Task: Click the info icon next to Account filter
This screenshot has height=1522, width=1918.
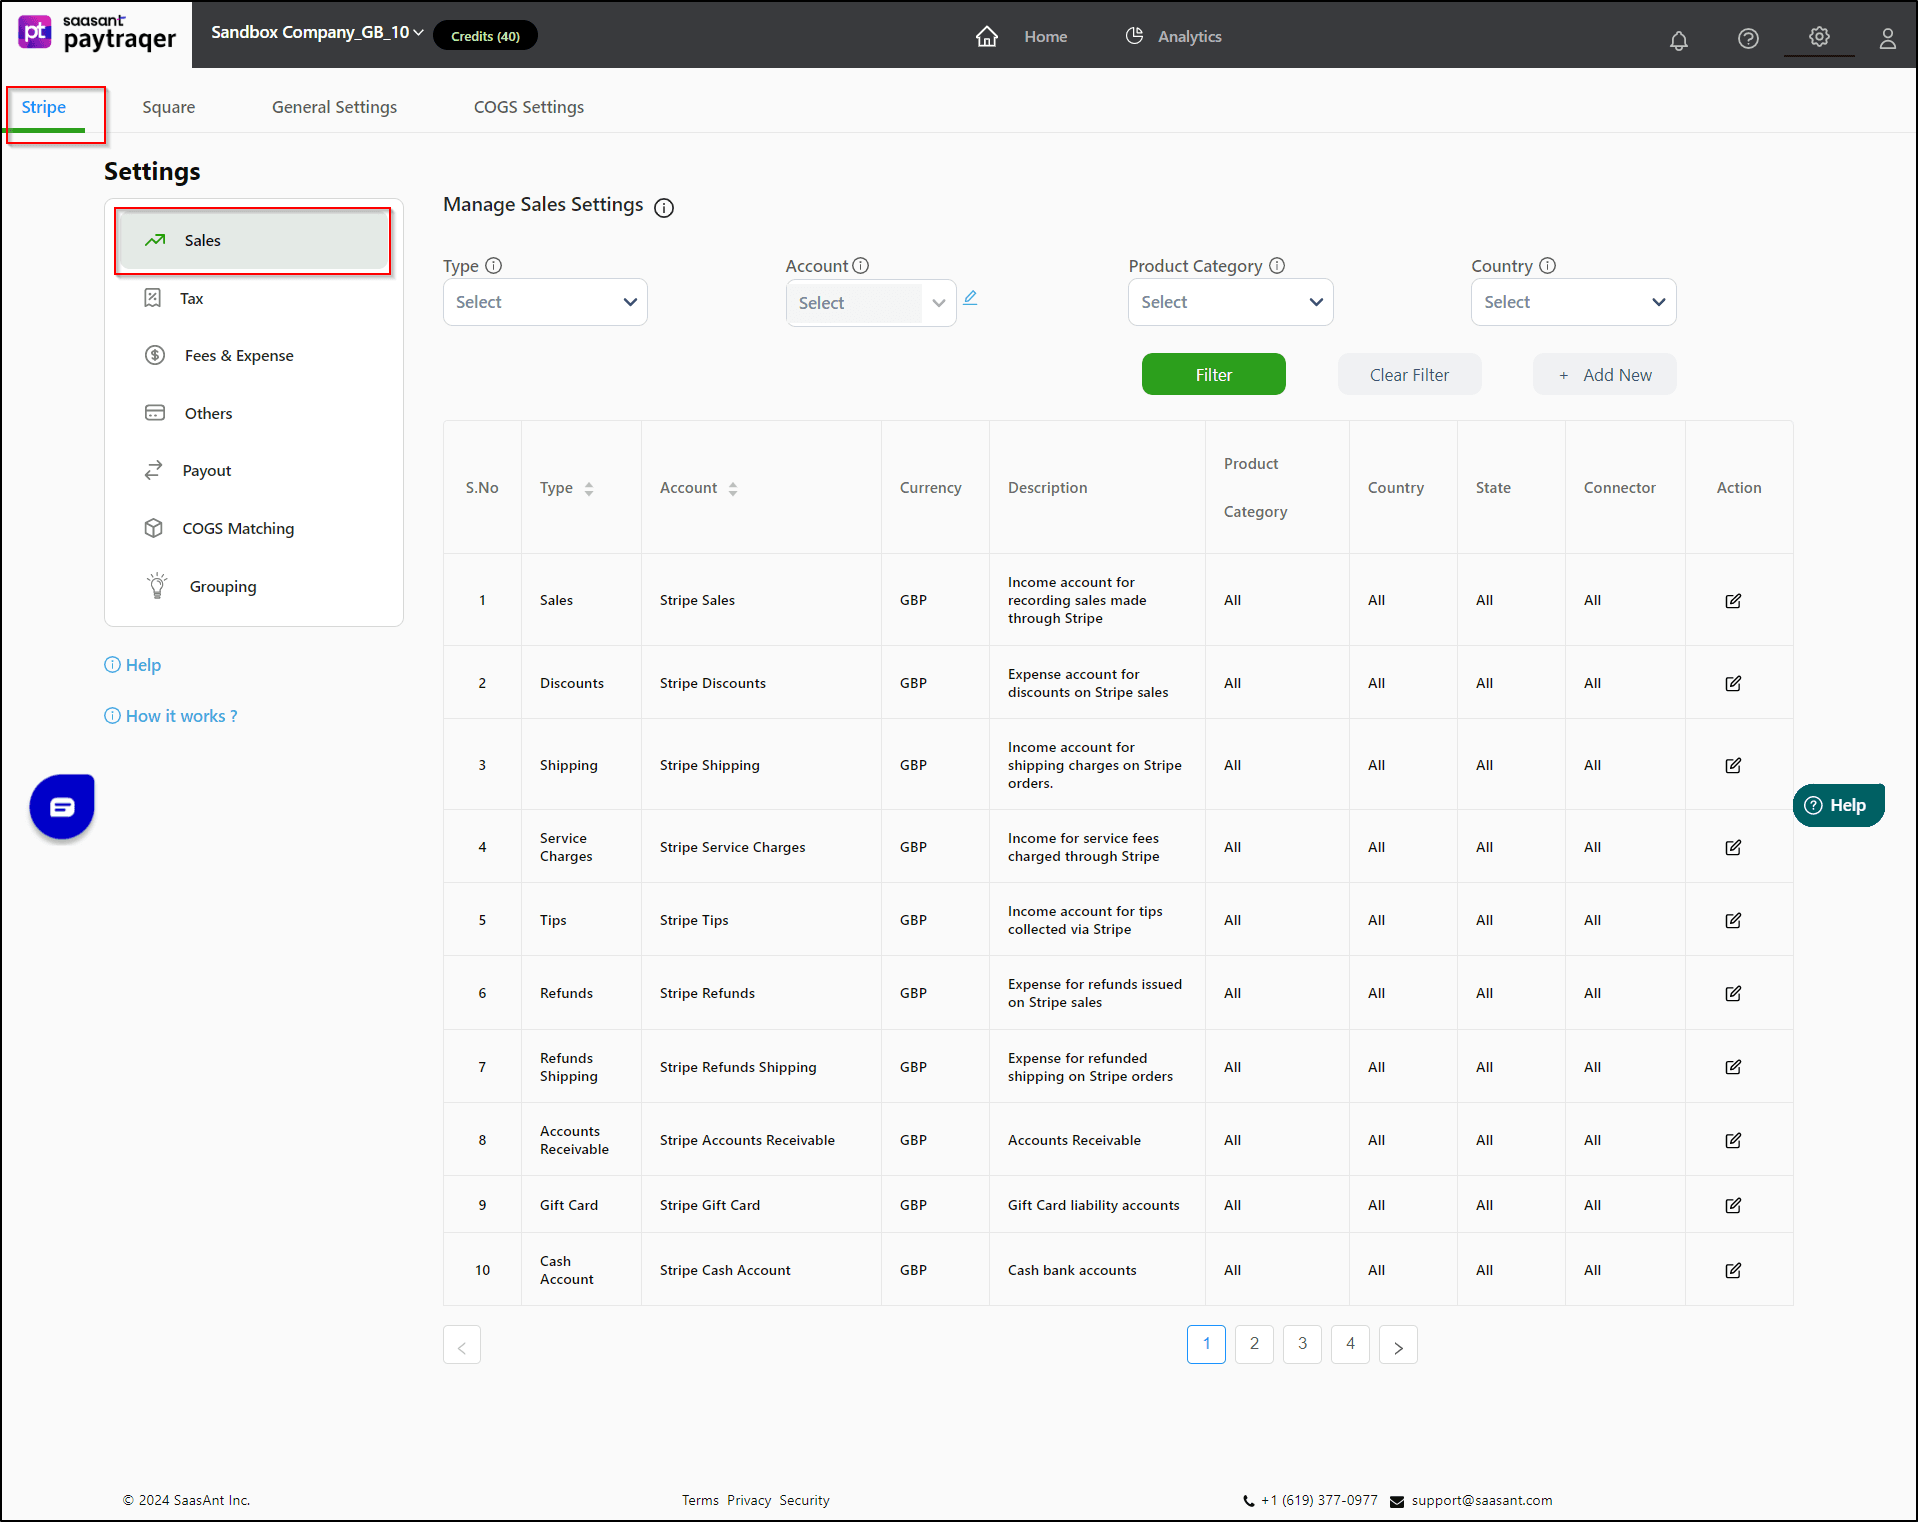Action: tap(861, 266)
